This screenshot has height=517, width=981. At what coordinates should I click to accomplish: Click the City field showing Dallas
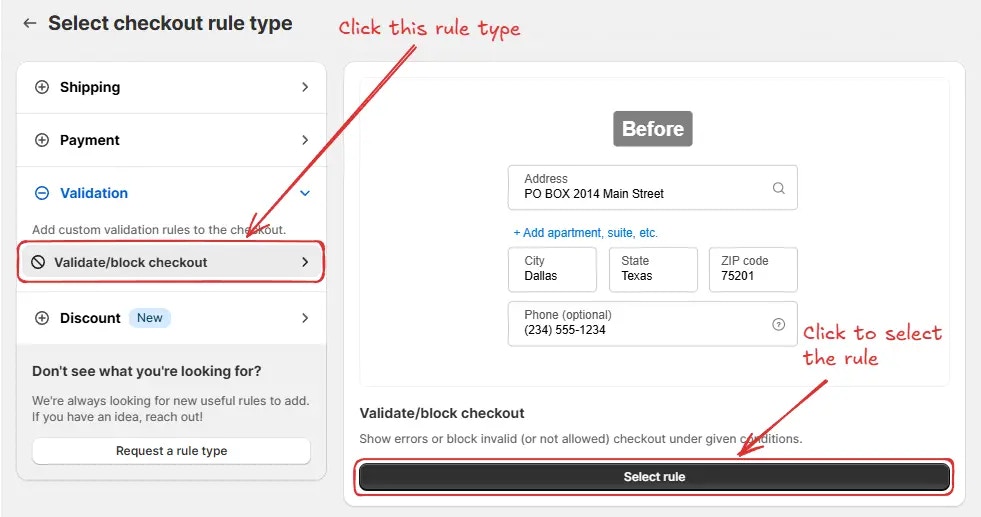[x=552, y=269]
